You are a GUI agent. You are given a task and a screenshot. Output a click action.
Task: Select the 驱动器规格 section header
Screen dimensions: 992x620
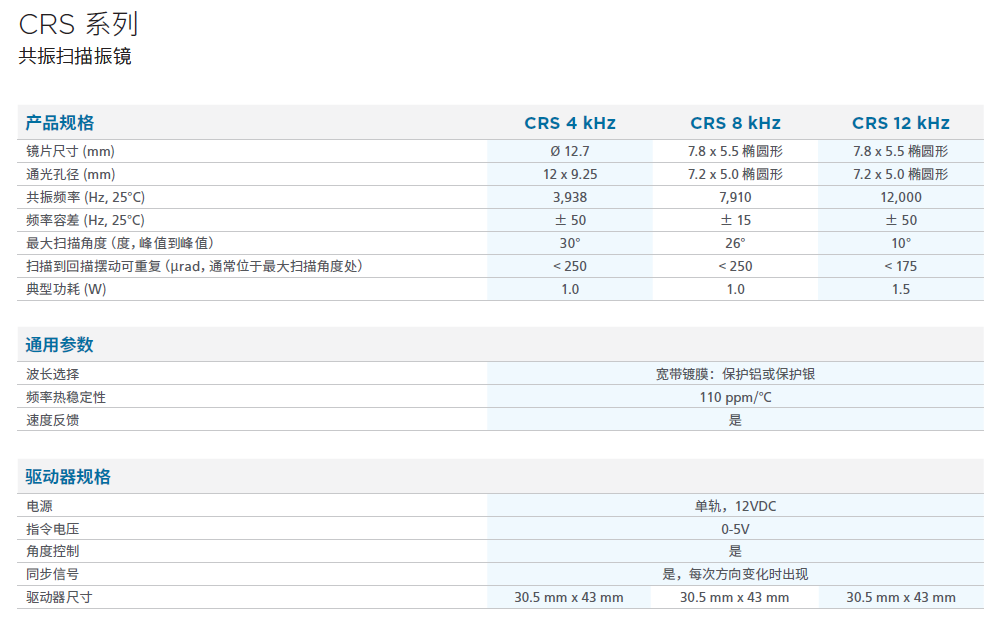coord(68,477)
